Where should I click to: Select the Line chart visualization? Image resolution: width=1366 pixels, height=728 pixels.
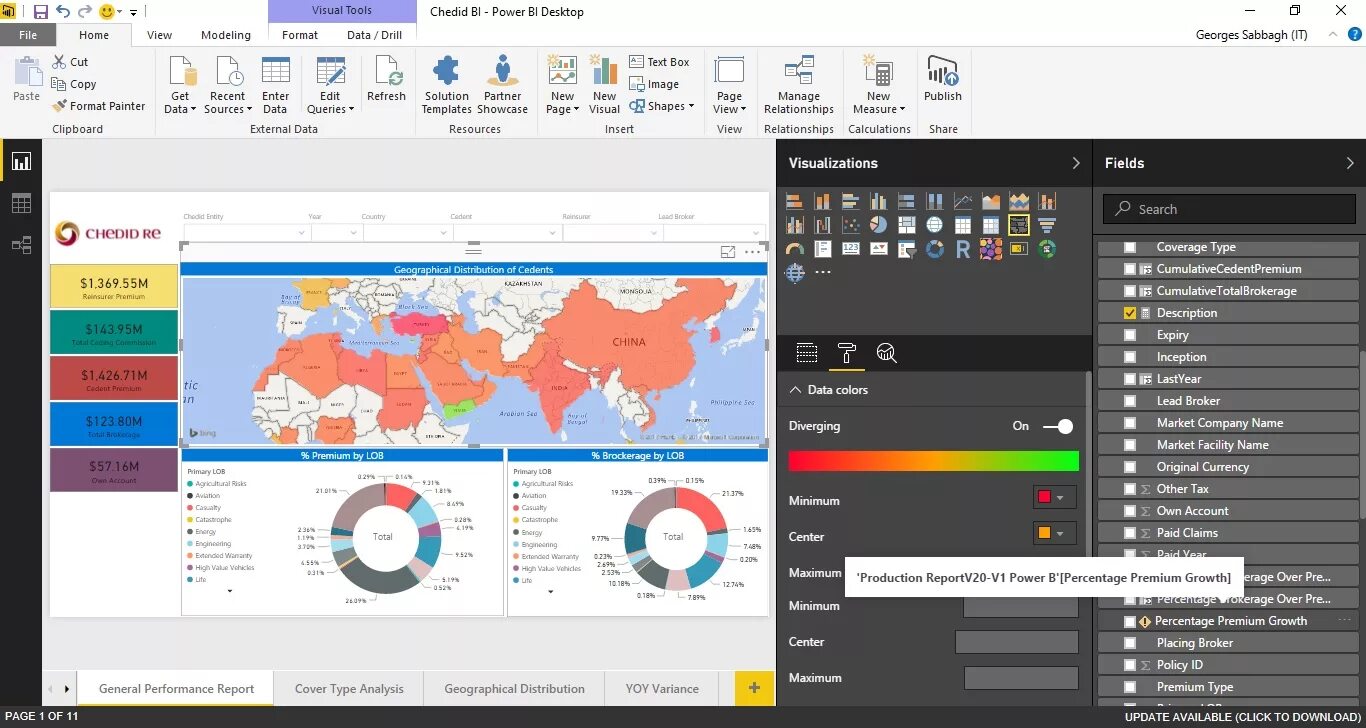click(x=963, y=201)
